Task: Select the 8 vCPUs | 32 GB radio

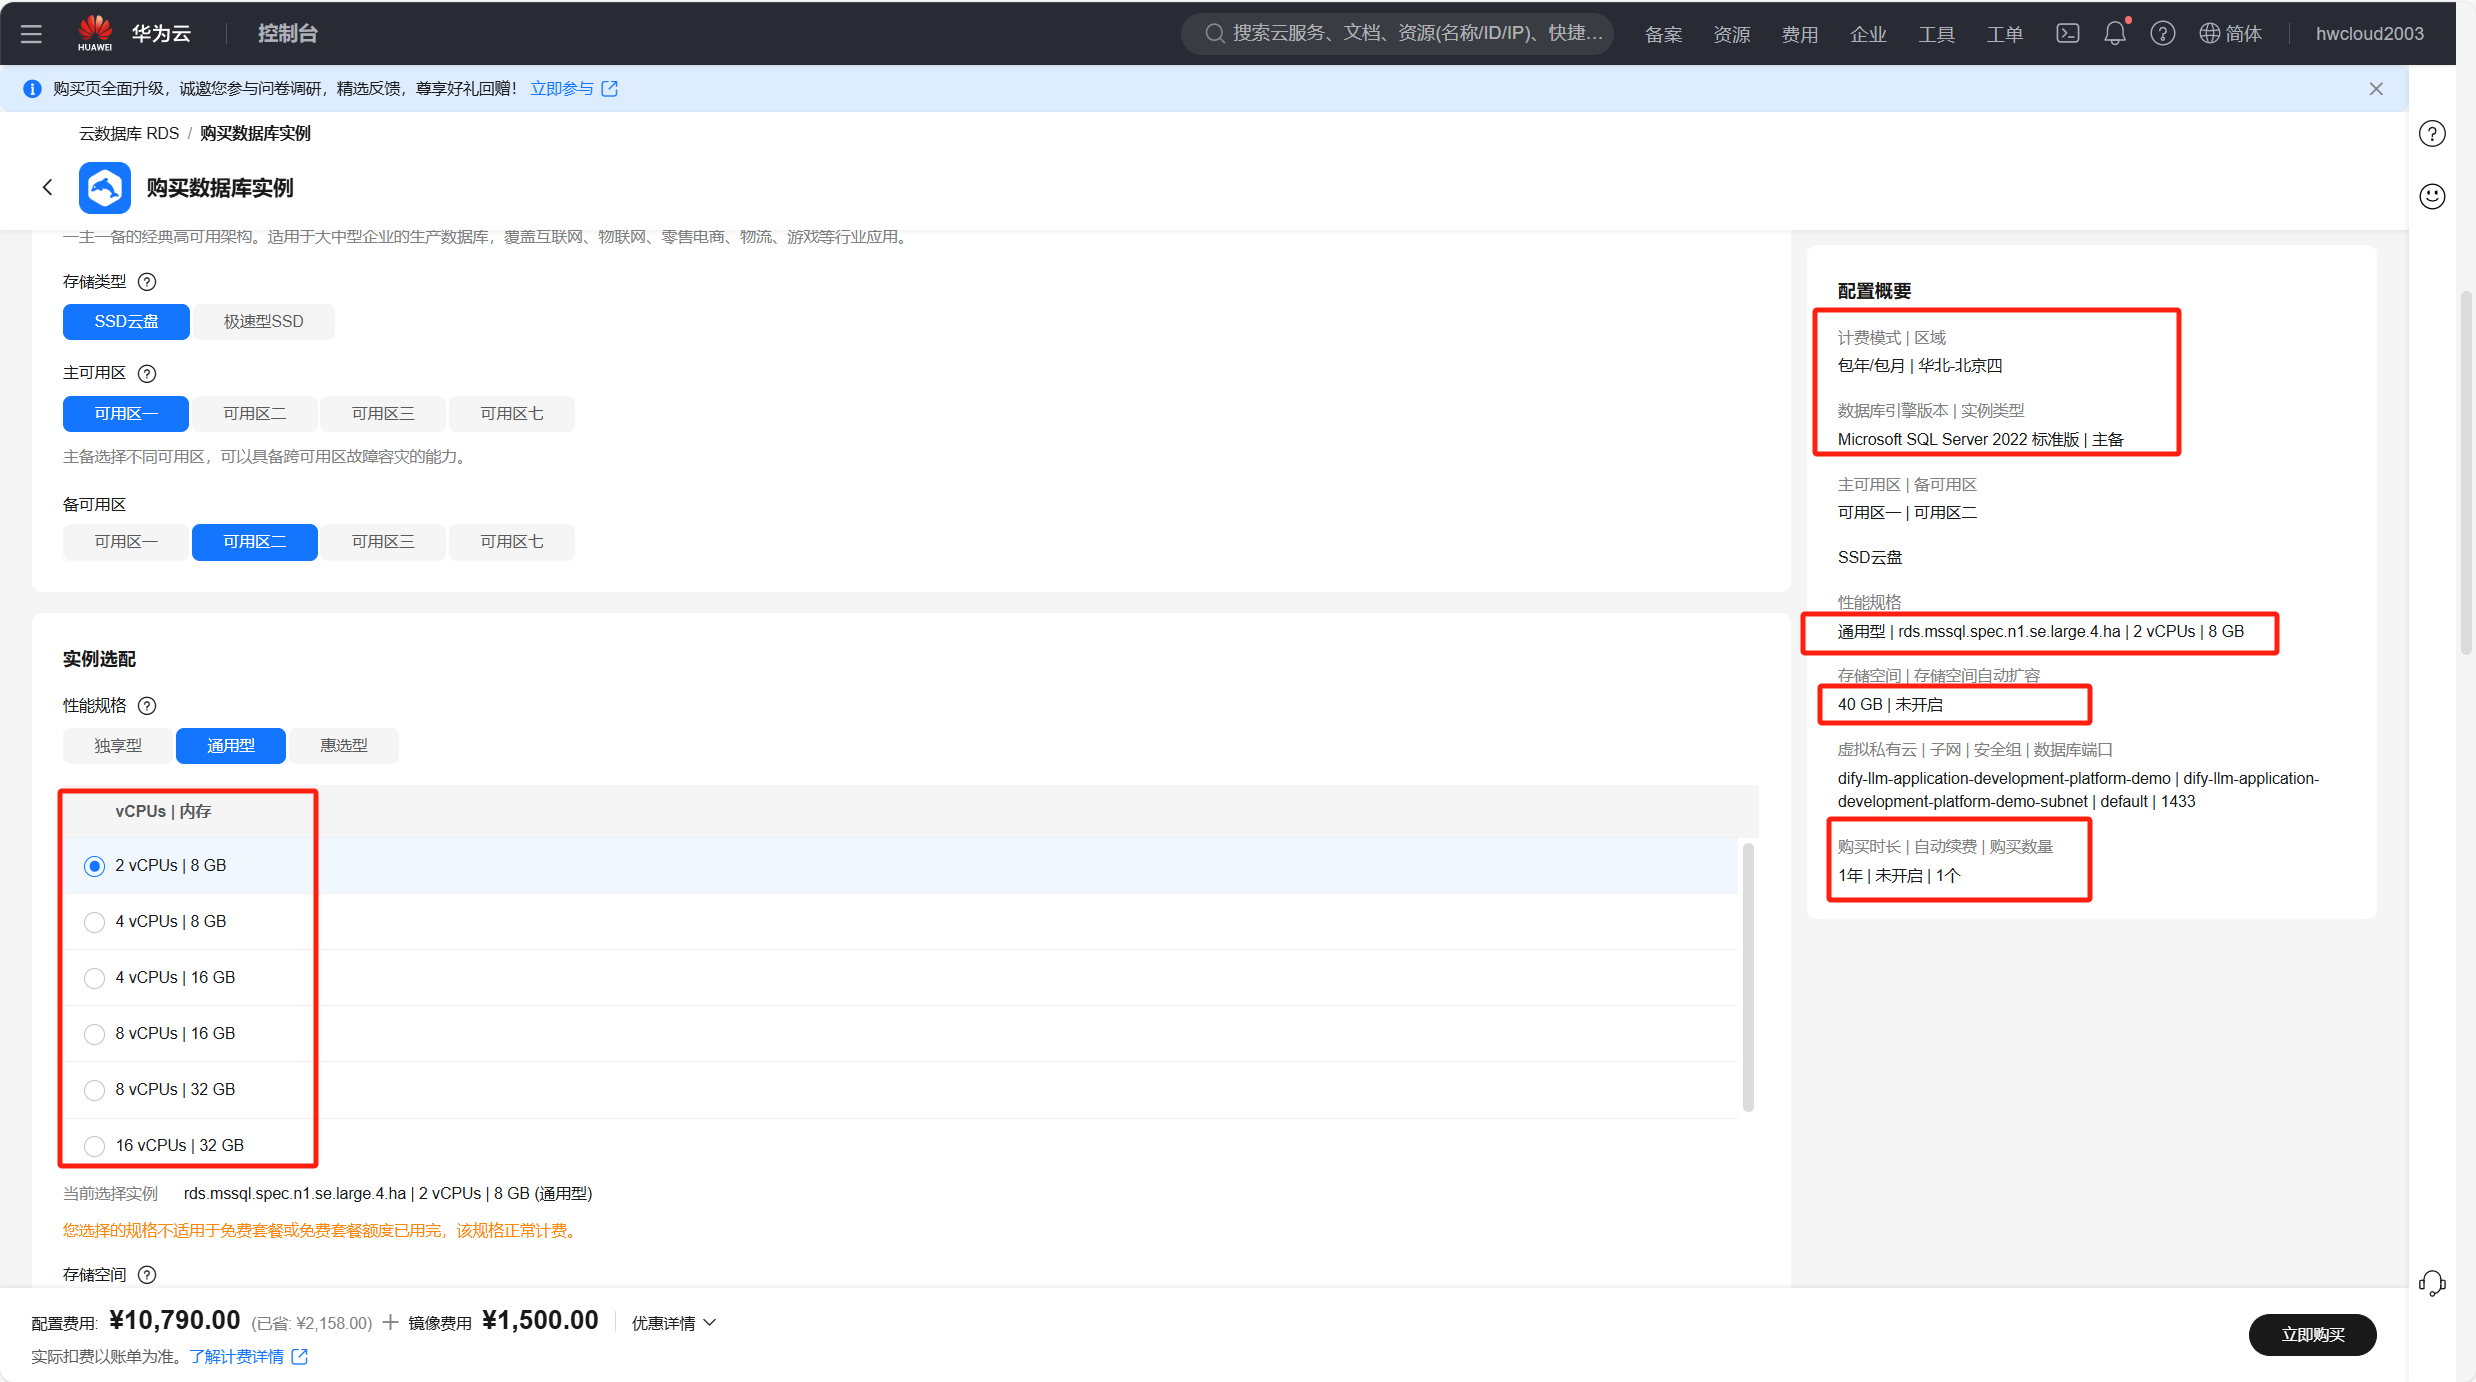Action: coord(94,1090)
